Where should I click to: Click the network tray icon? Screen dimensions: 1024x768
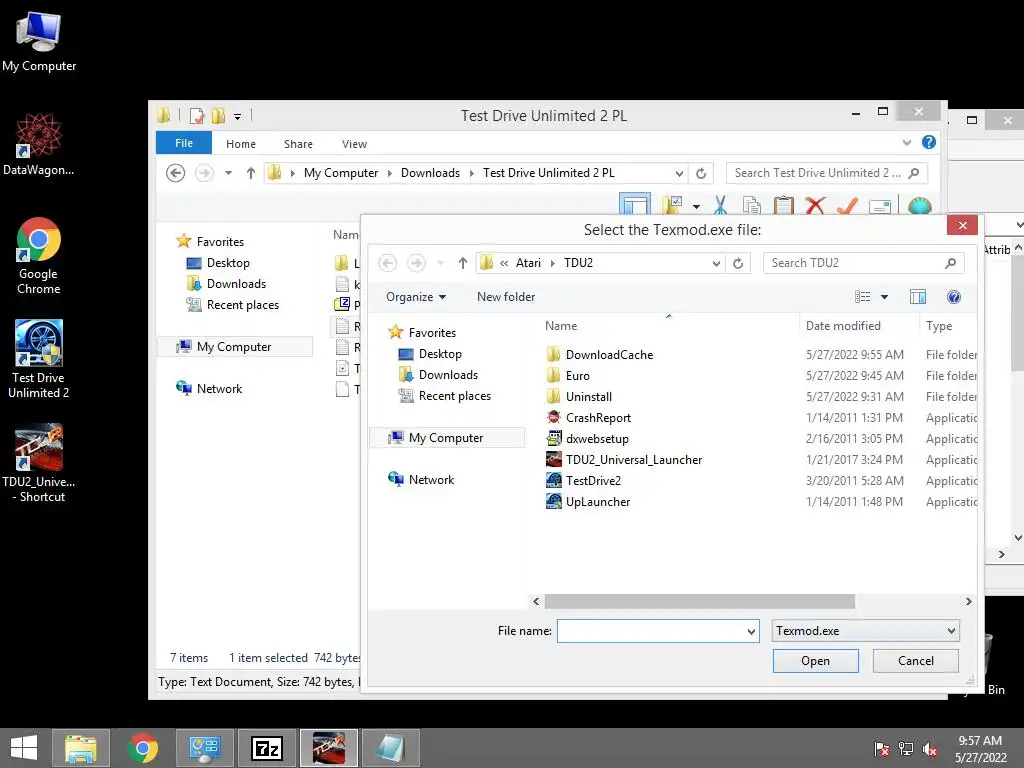[x=906, y=749]
